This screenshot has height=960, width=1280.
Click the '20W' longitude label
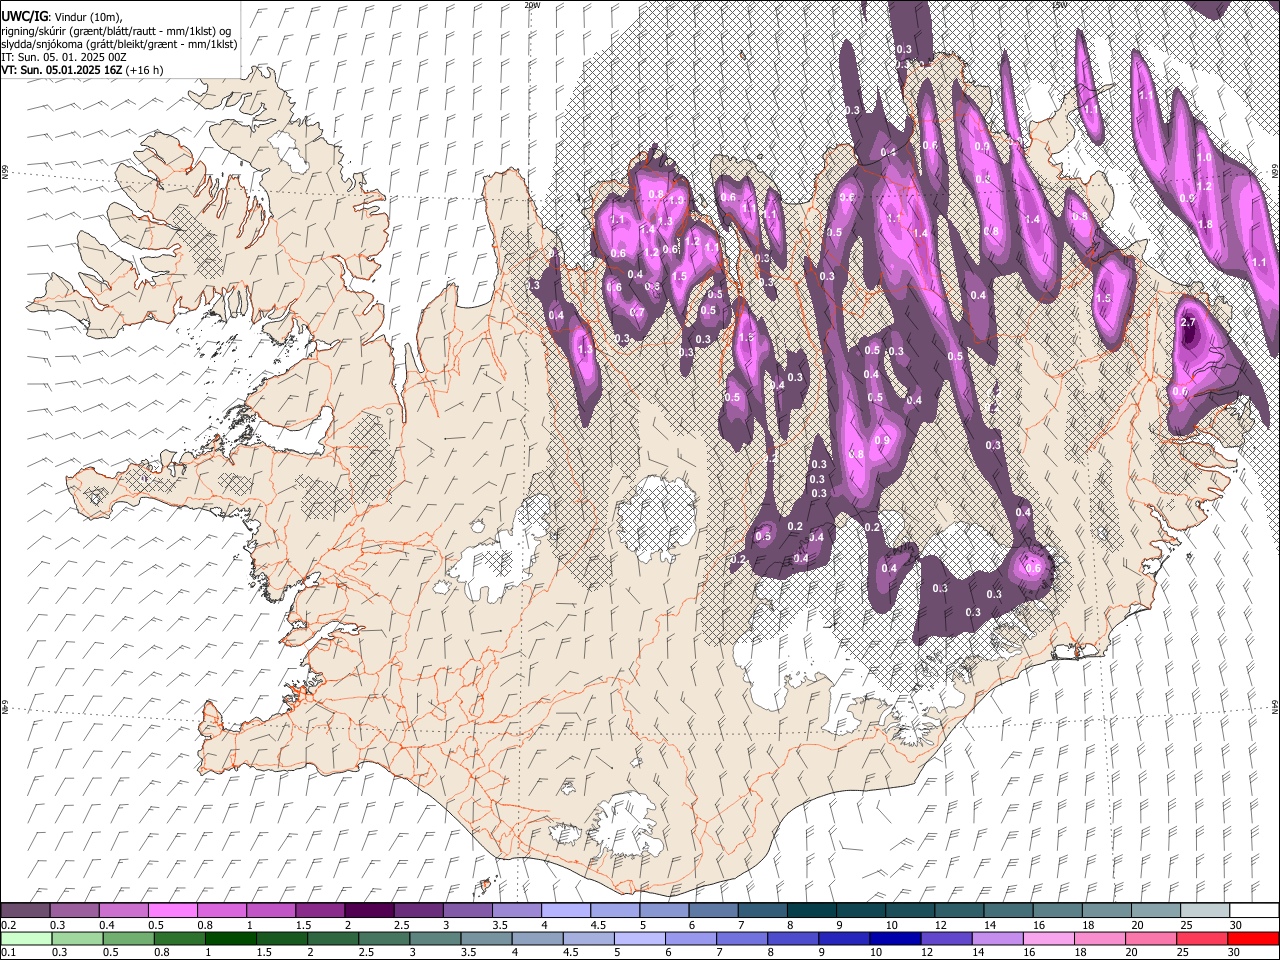pos(532,5)
